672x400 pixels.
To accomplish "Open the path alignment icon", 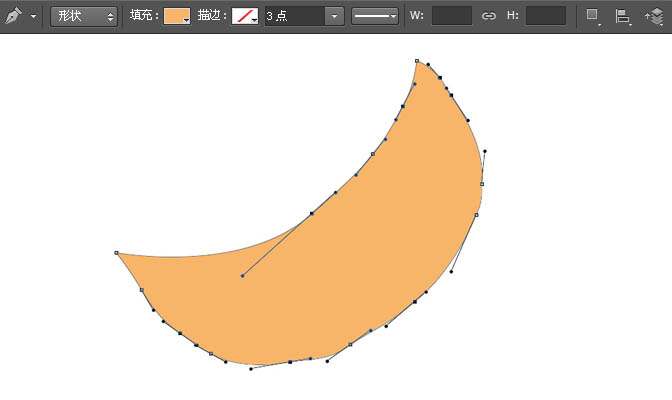I will pyautogui.click(x=623, y=17).
